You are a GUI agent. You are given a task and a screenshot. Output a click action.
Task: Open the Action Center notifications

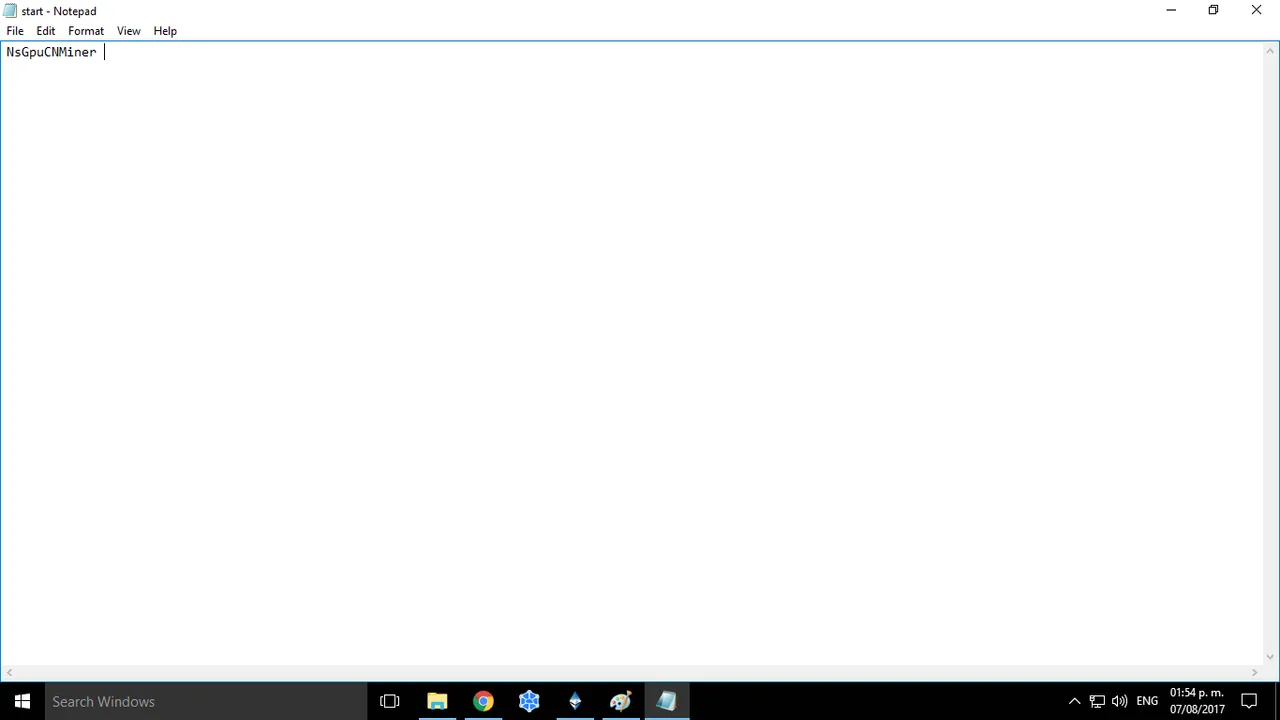tap(1249, 701)
